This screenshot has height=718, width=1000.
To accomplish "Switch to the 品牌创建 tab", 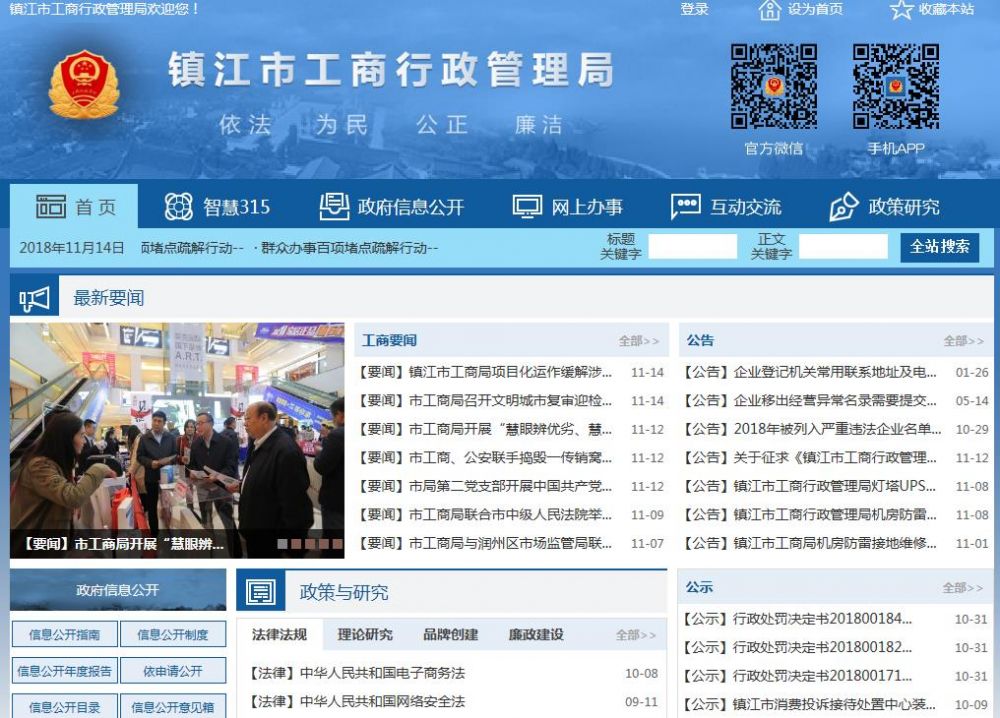I will pyautogui.click(x=454, y=634).
